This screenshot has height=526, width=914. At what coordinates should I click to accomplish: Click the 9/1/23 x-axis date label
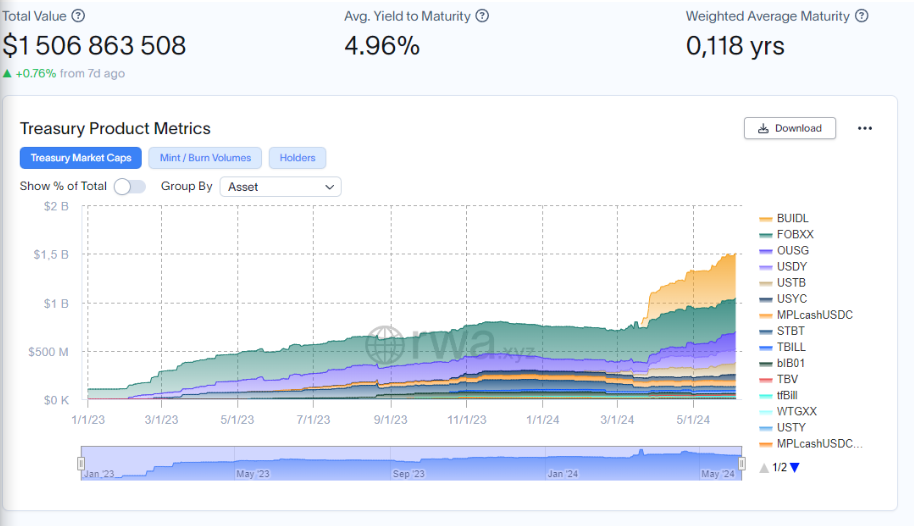(x=391, y=420)
